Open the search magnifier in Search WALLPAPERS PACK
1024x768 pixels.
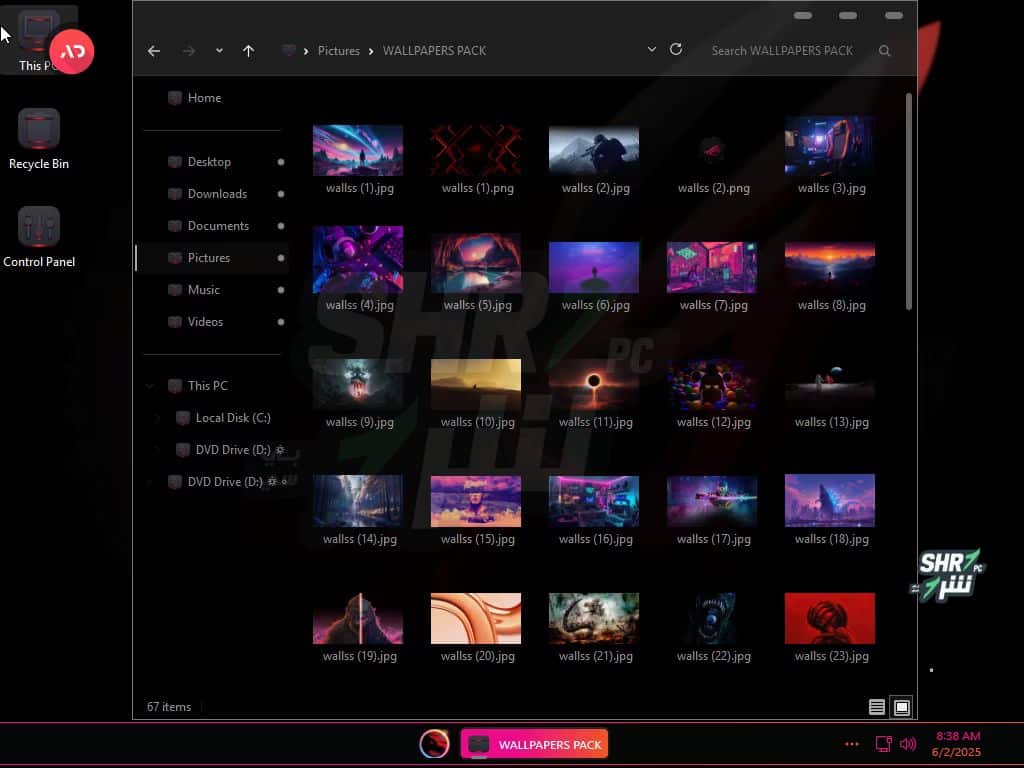coord(885,50)
